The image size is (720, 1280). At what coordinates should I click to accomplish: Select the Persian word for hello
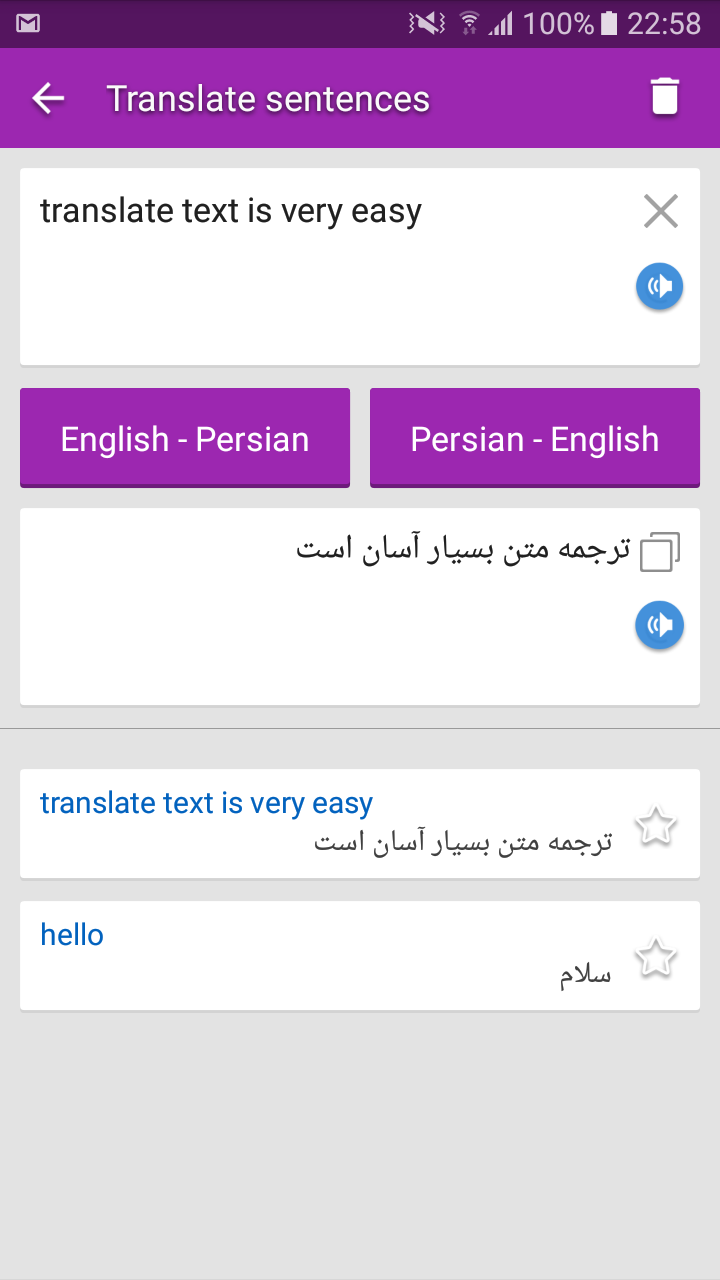585,974
